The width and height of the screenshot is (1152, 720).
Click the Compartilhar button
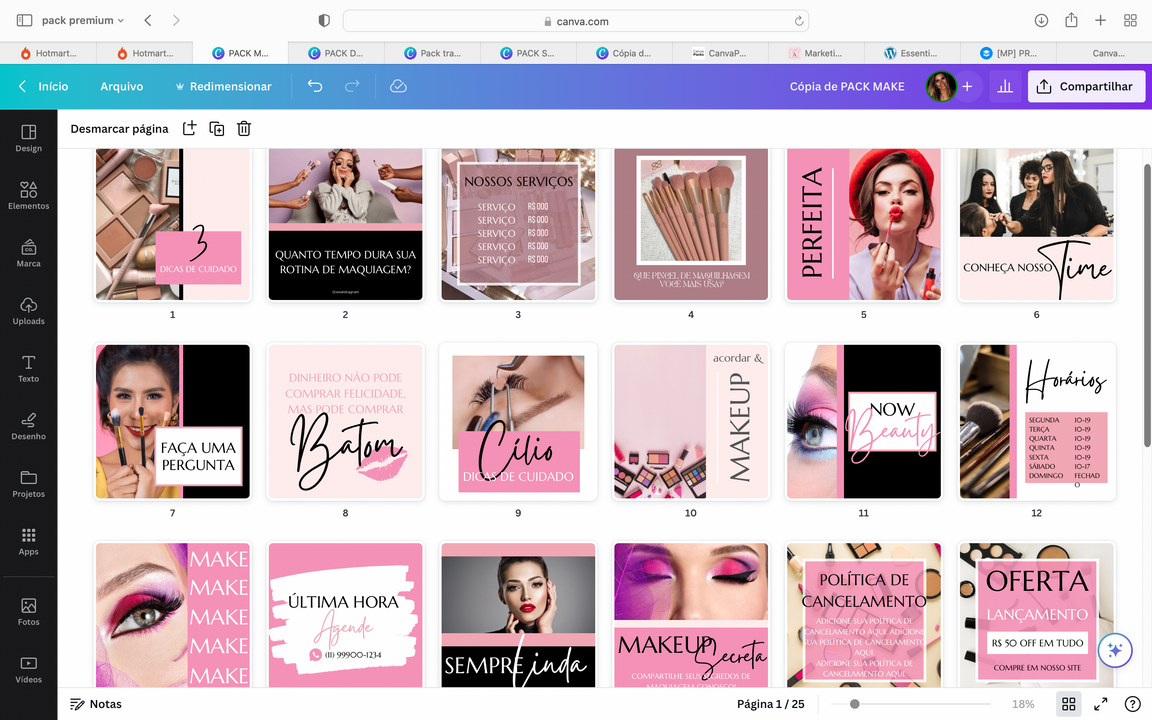(1086, 87)
